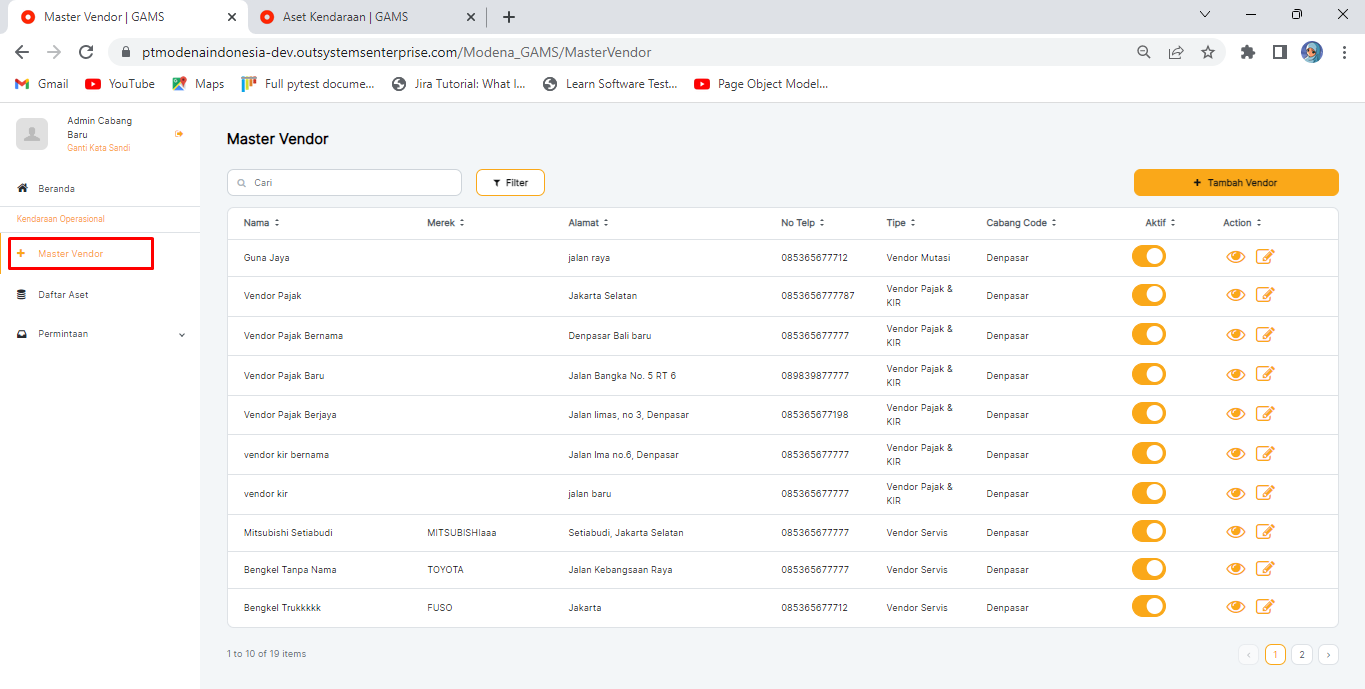1365x689 pixels.
Task: Click the view eye icon for Guna Jaya
Action: 1235,257
